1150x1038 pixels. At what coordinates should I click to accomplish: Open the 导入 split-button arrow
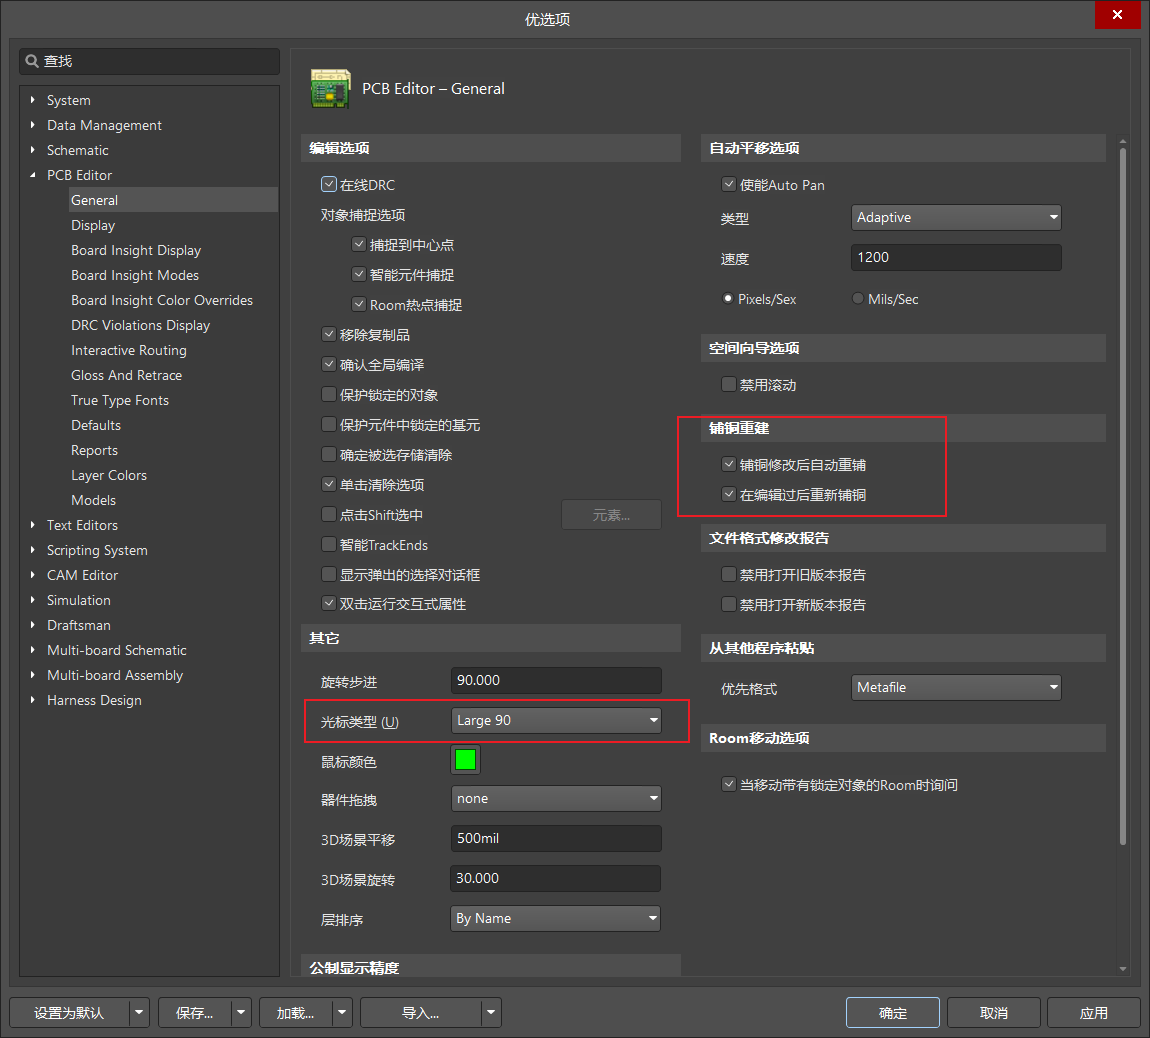(x=491, y=1012)
